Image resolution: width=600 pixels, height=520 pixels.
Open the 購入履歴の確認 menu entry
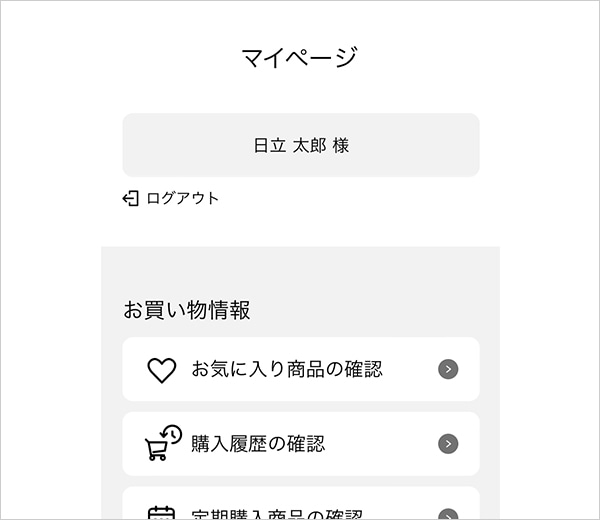[x=258, y=444]
